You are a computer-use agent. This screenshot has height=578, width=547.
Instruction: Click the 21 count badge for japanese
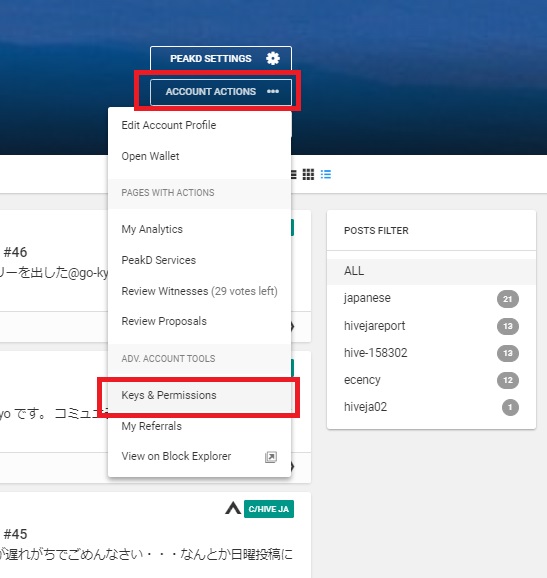tap(508, 299)
